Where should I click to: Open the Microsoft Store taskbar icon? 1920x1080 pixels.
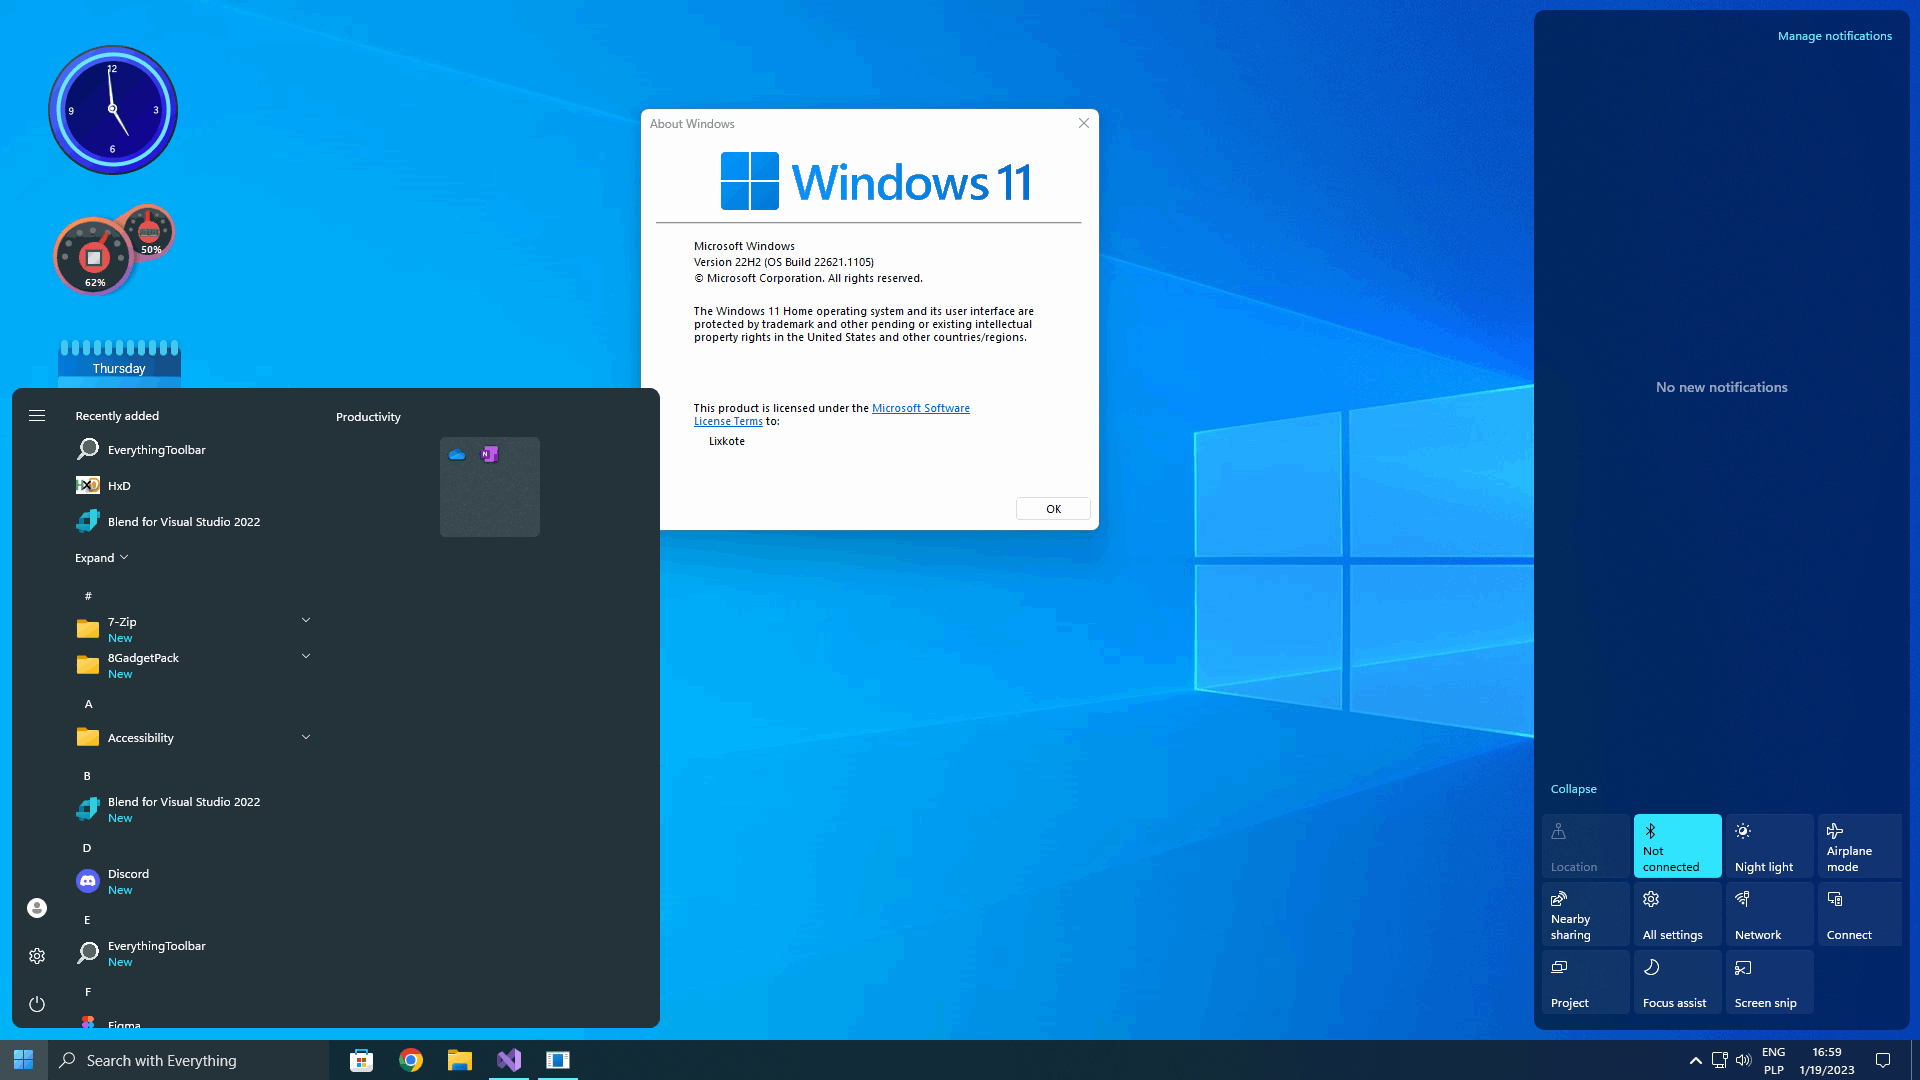click(362, 1060)
